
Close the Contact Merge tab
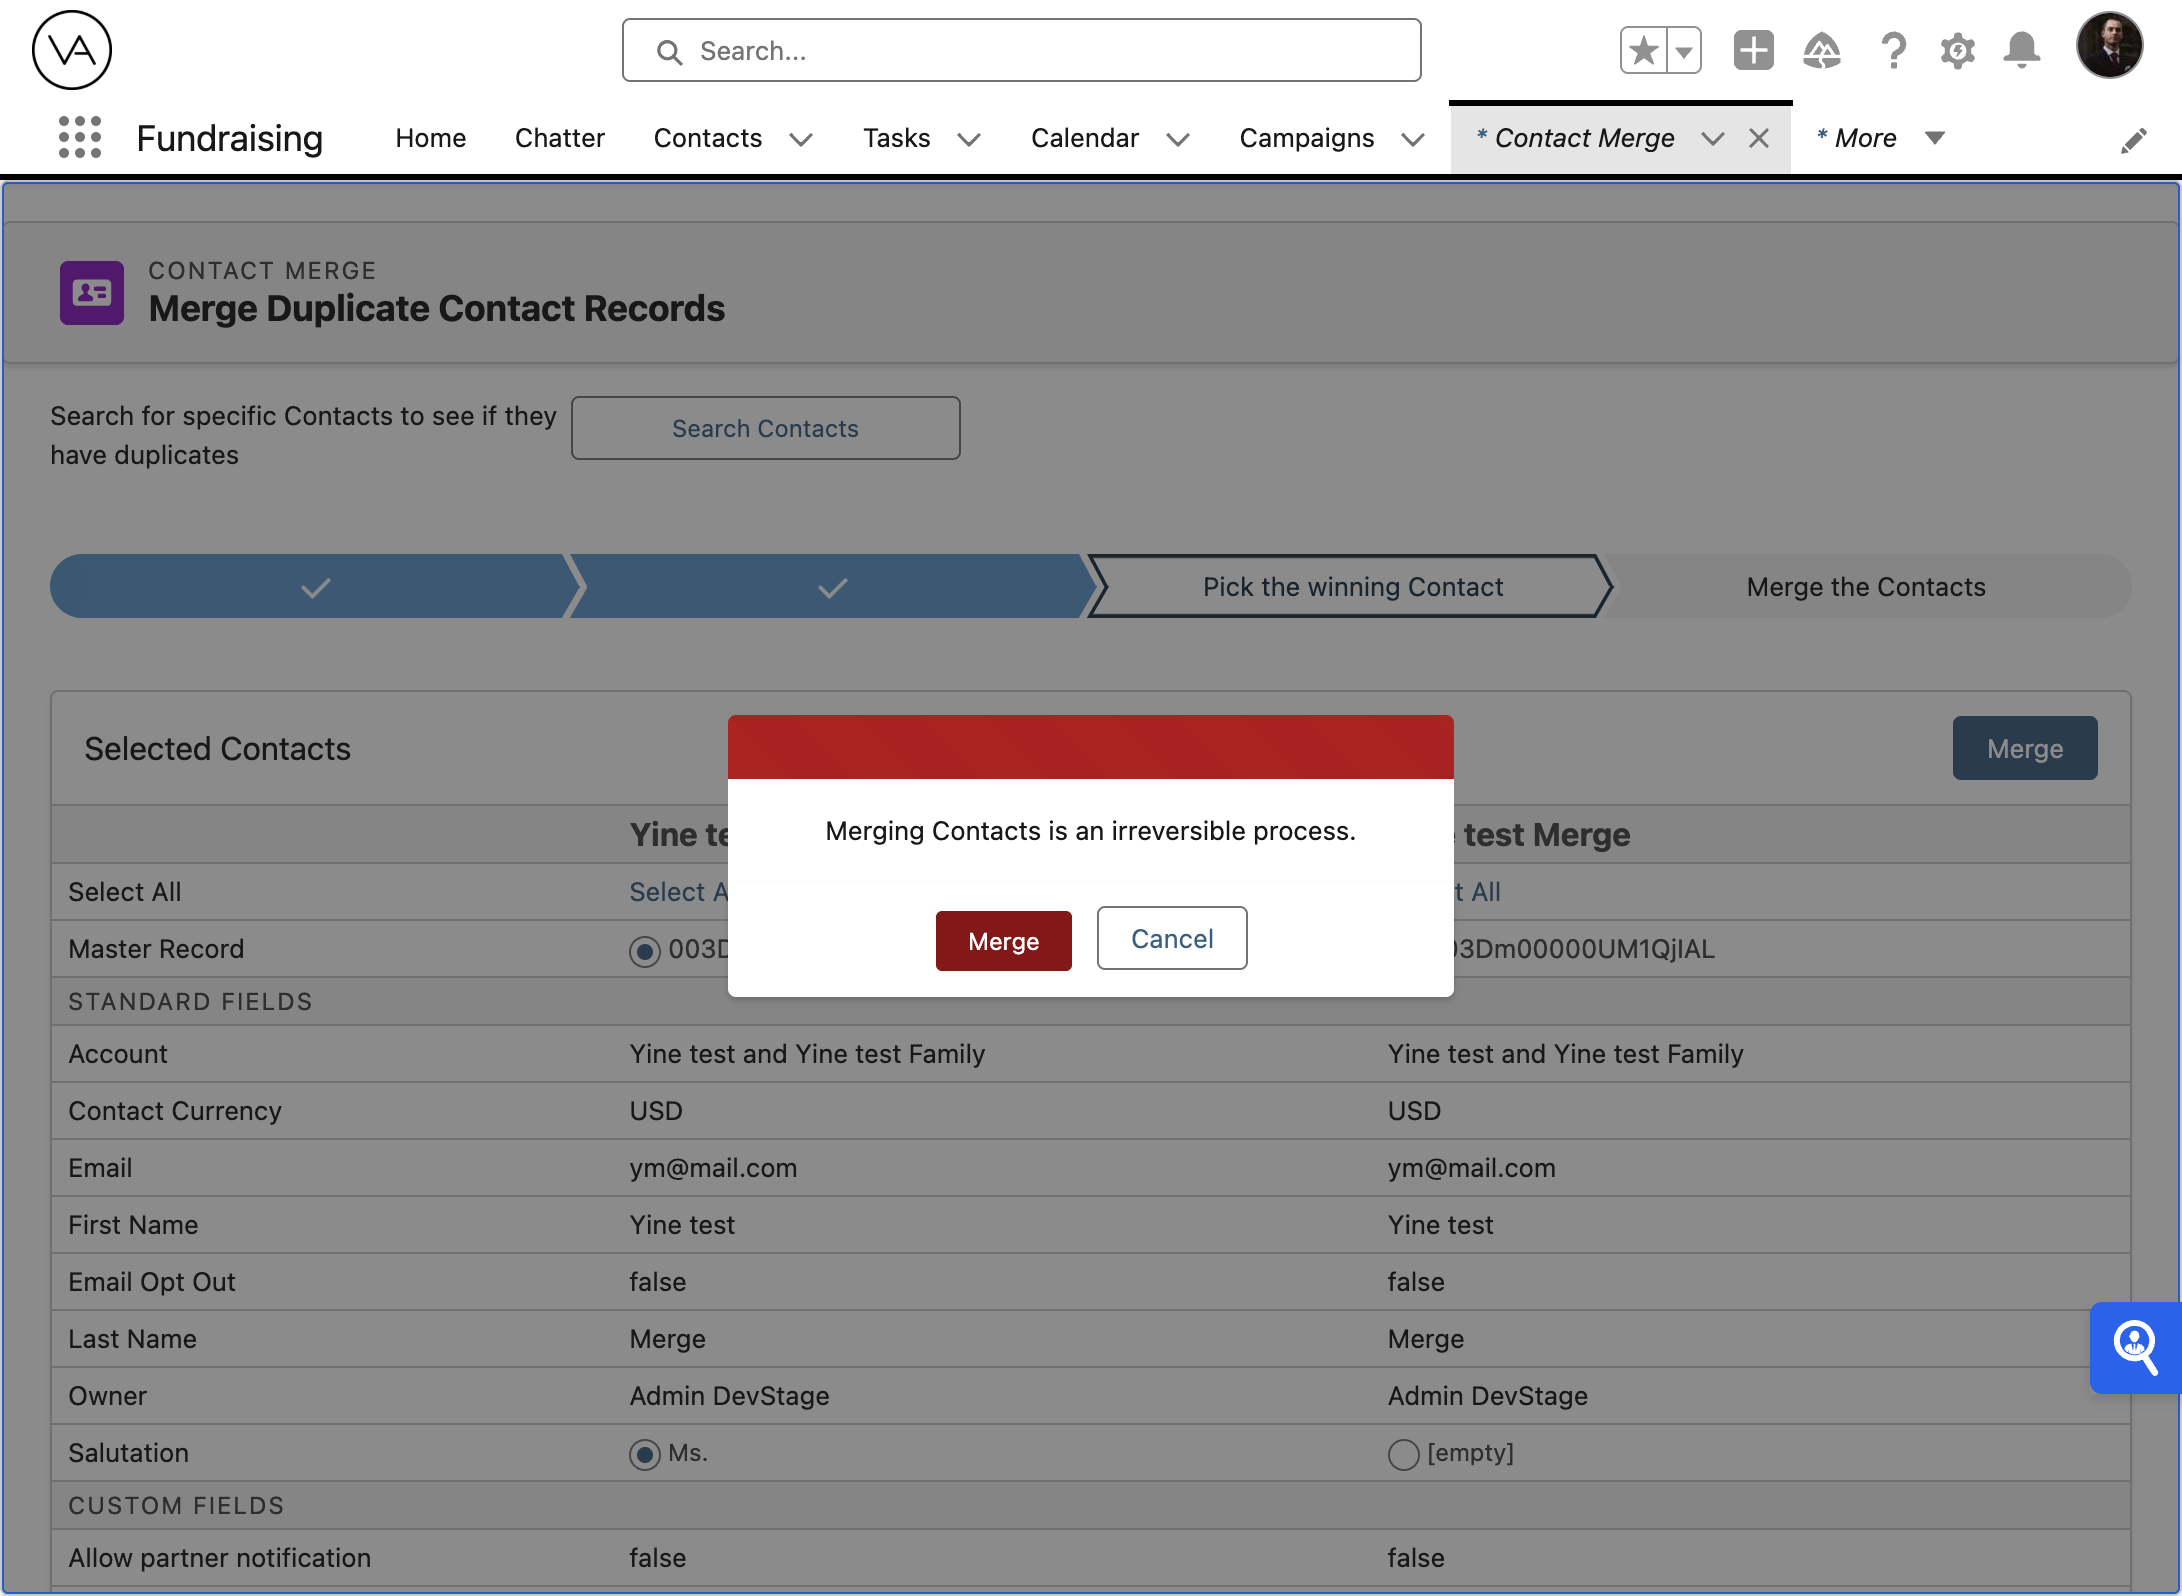pyautogui.click(x=1759, y=138)
